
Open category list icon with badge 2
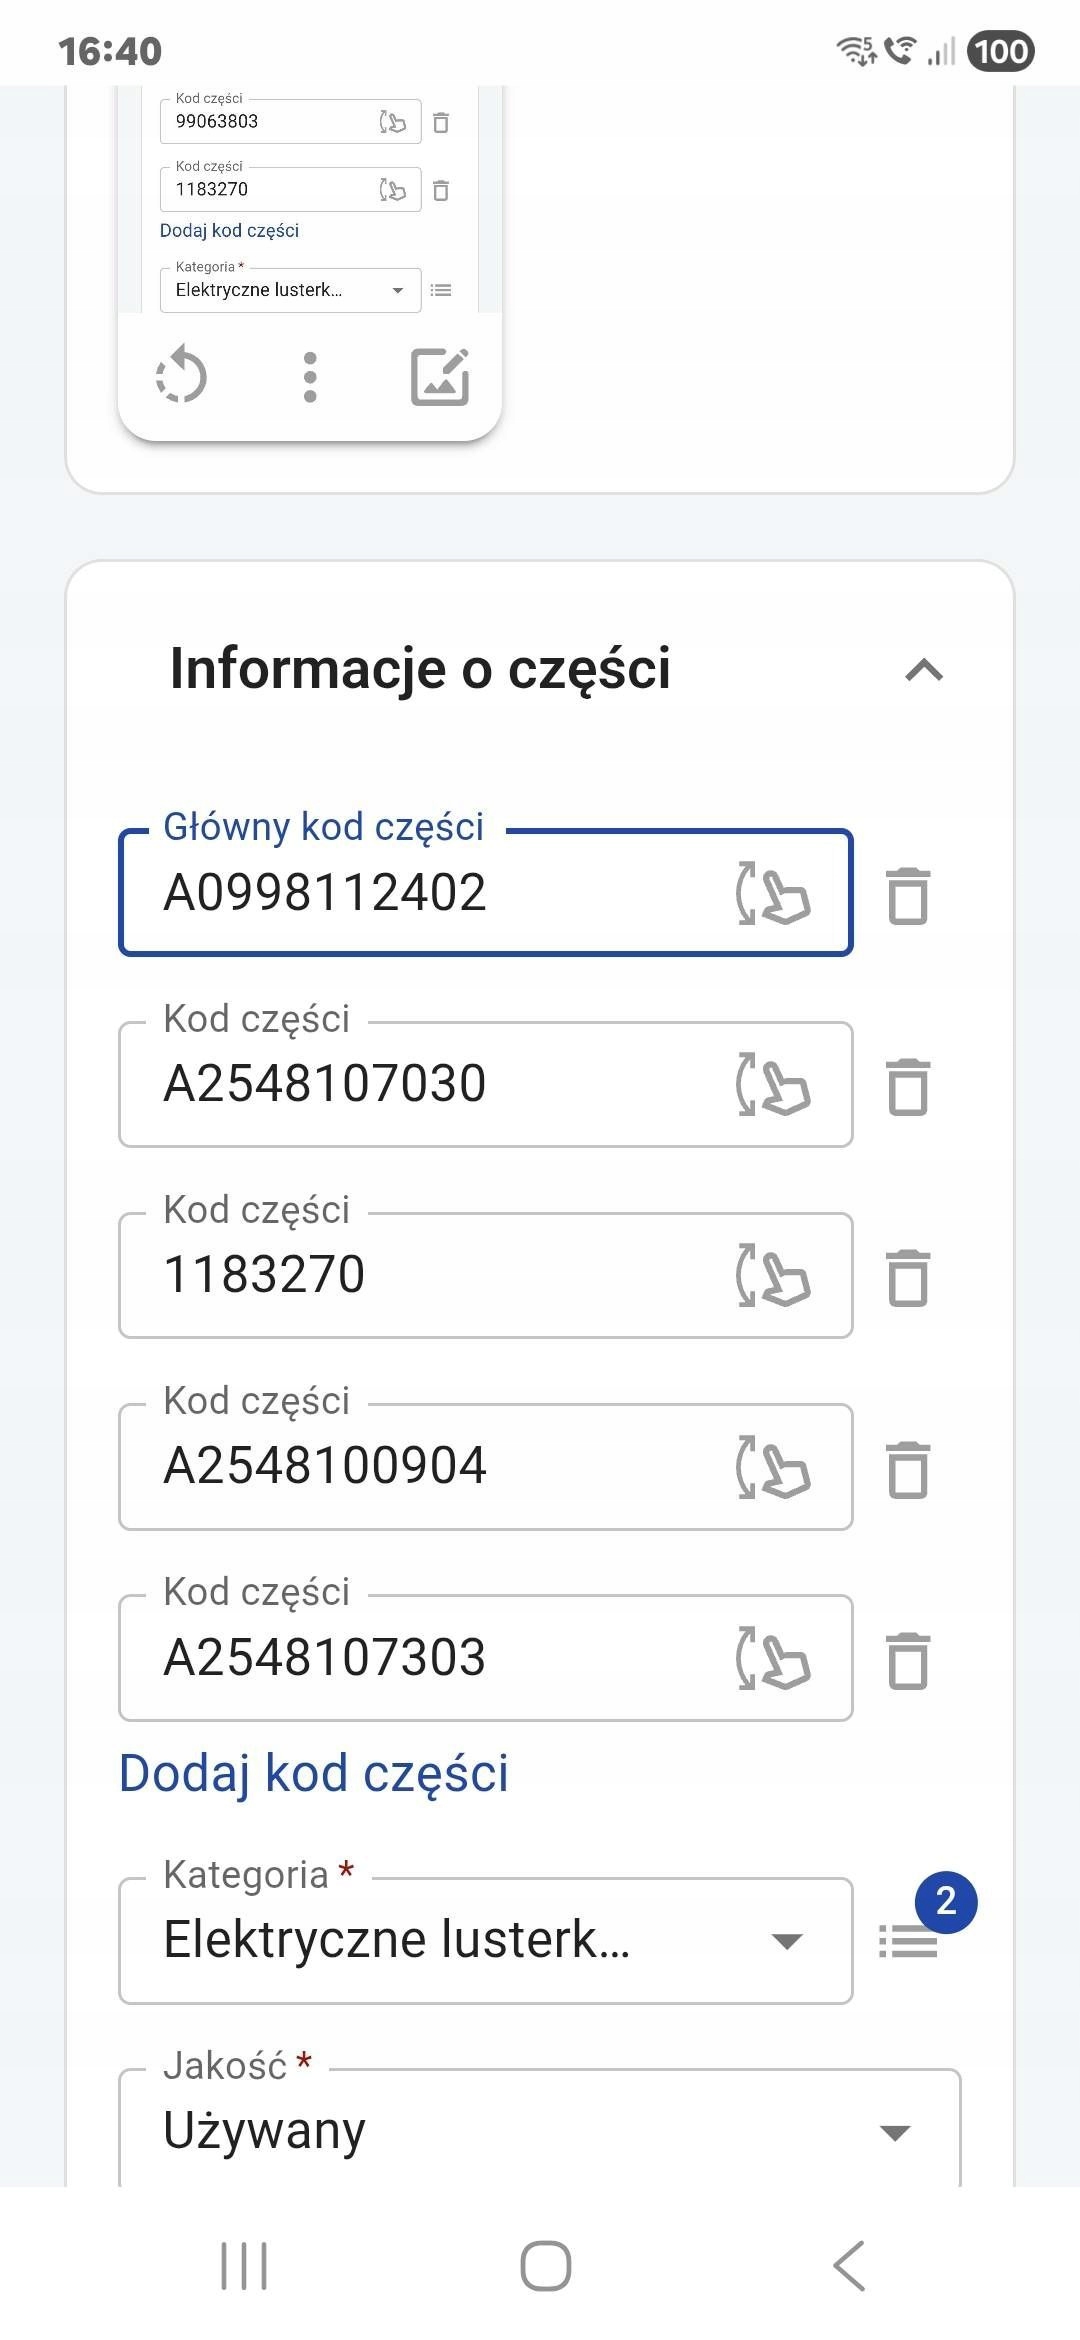tap(908, 1941)
